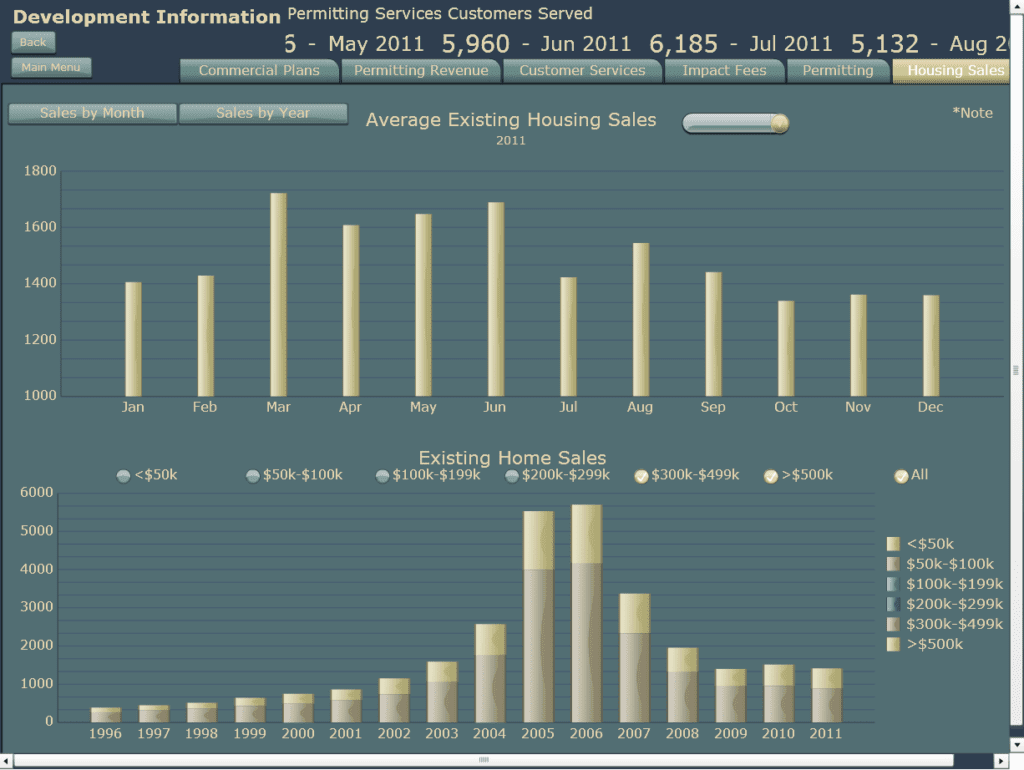This screenshot has width=1024, height=770.
Task: Open the Permitting Revenue tab
Action: coord(420,70)
